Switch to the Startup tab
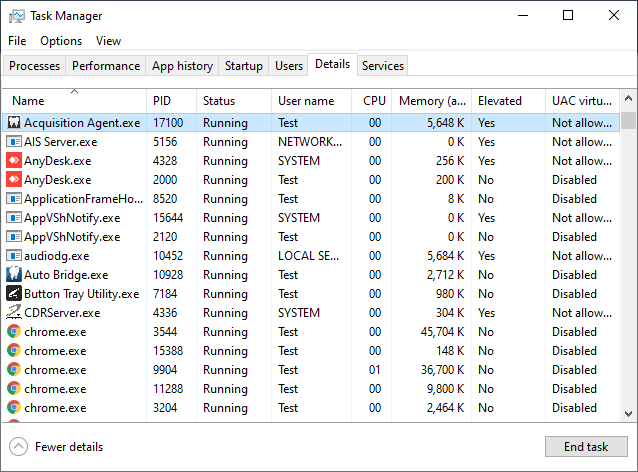 pyautogui.click(x=244, y=66)
